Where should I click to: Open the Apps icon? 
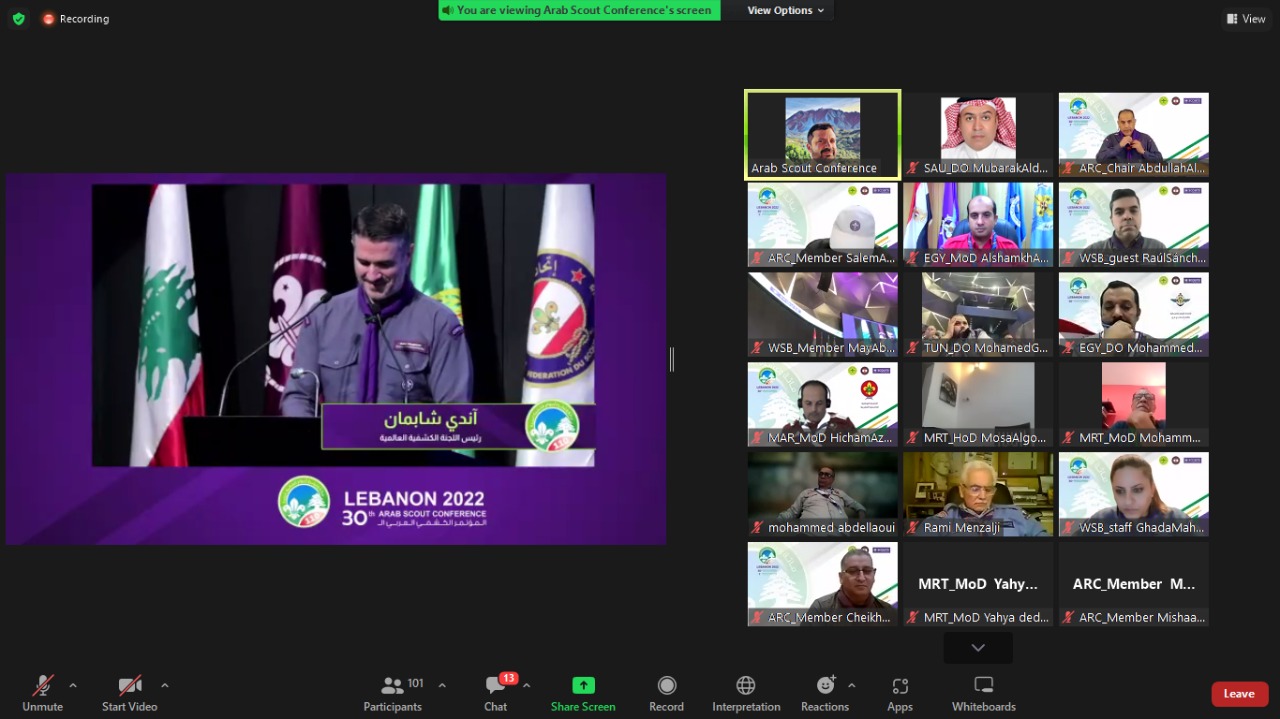[900, 686]
